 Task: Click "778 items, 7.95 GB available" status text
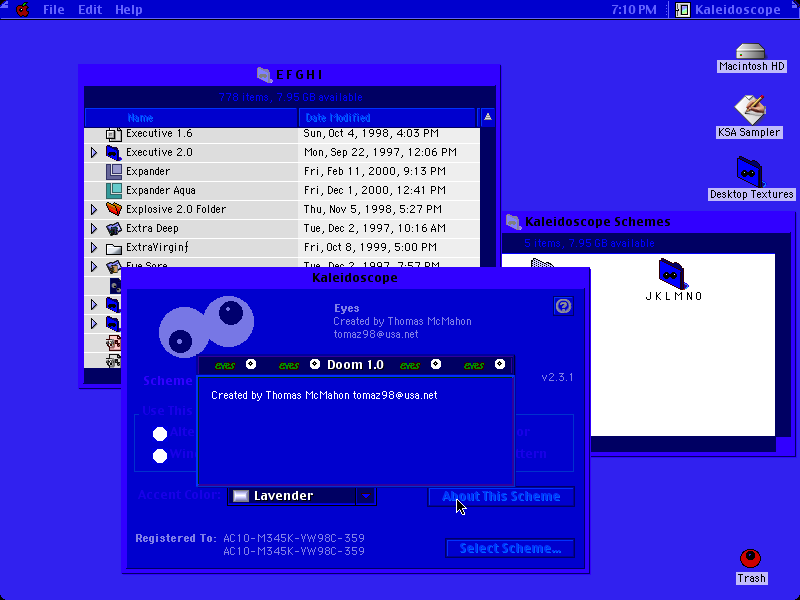[x=290, y=97]
